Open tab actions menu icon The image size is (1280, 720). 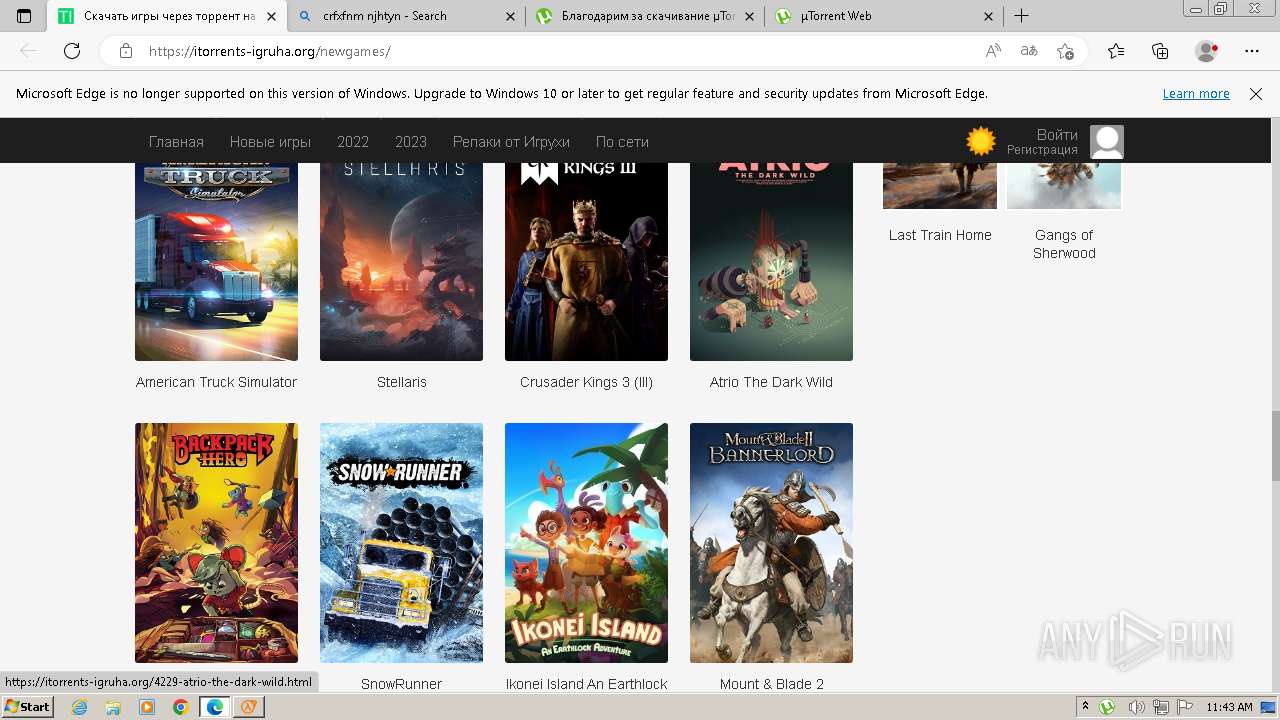coord(24,16)
